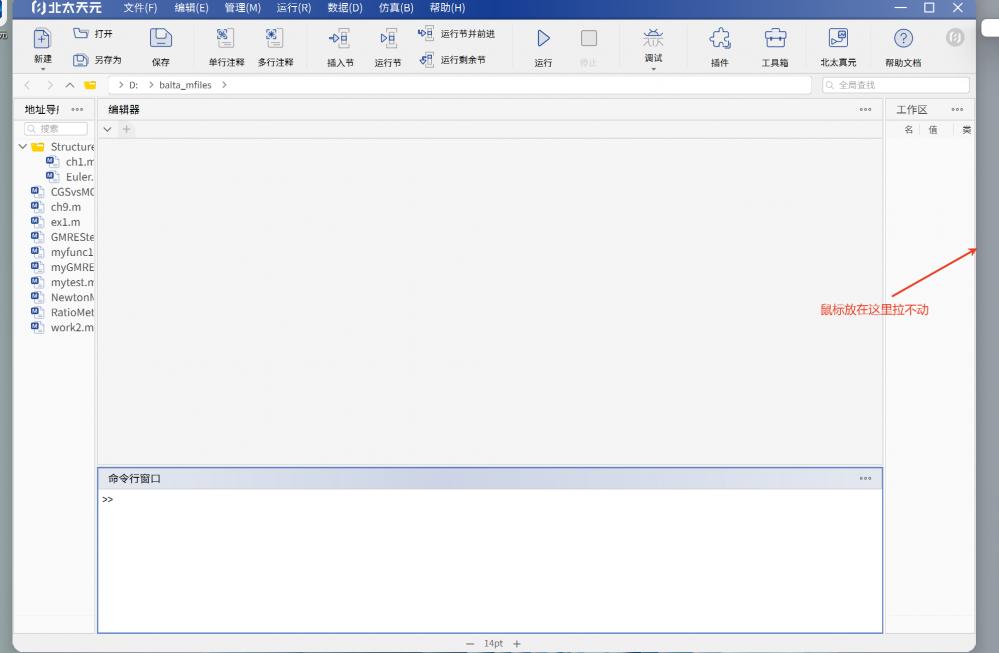Open the 帮助文档 help documentation

[x=902, y=45]
